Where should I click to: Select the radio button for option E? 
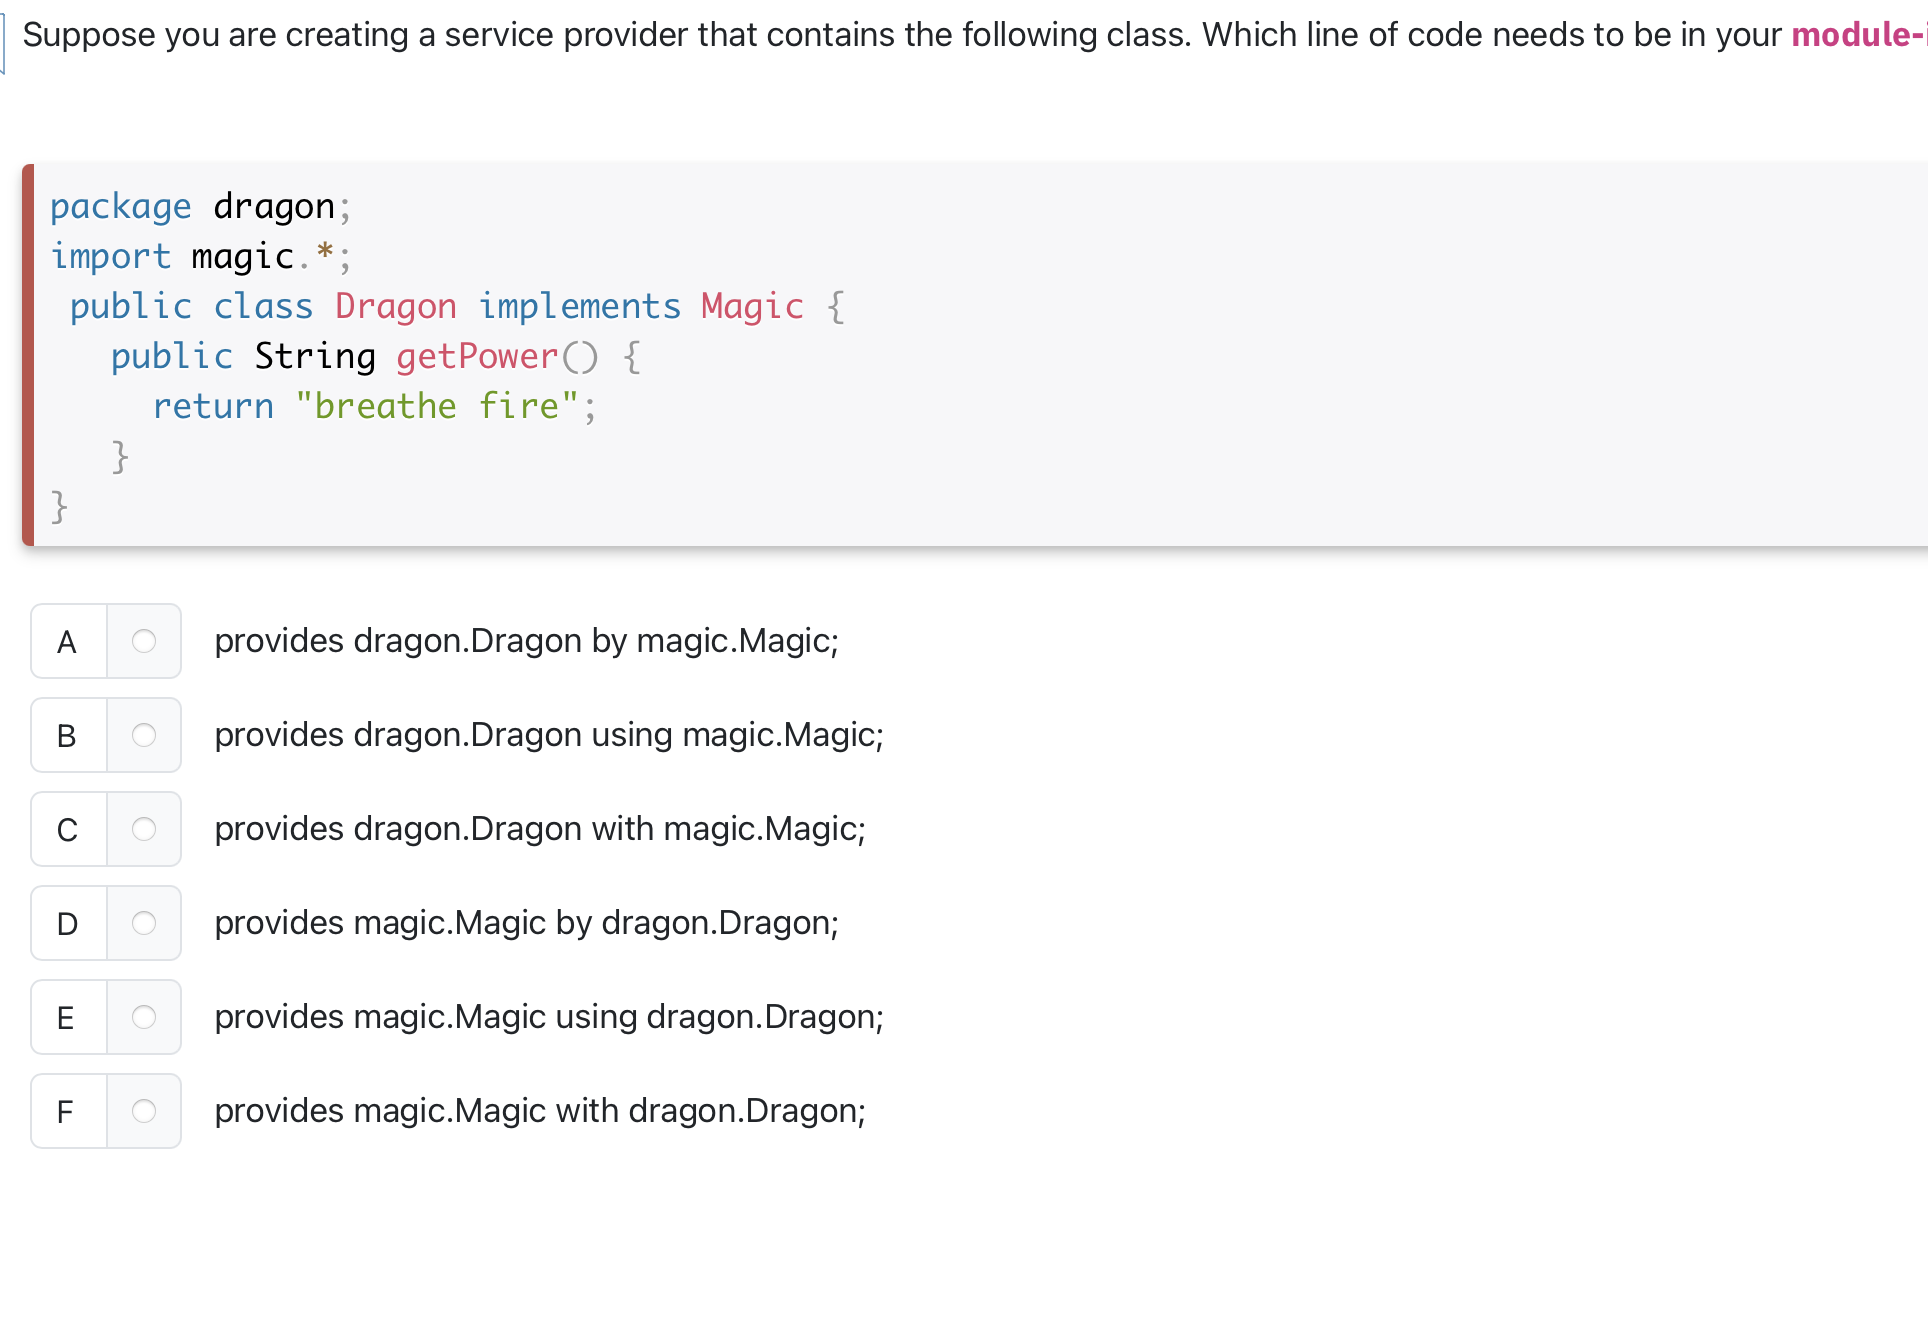pyautogui.click(x=144, y=1017)
